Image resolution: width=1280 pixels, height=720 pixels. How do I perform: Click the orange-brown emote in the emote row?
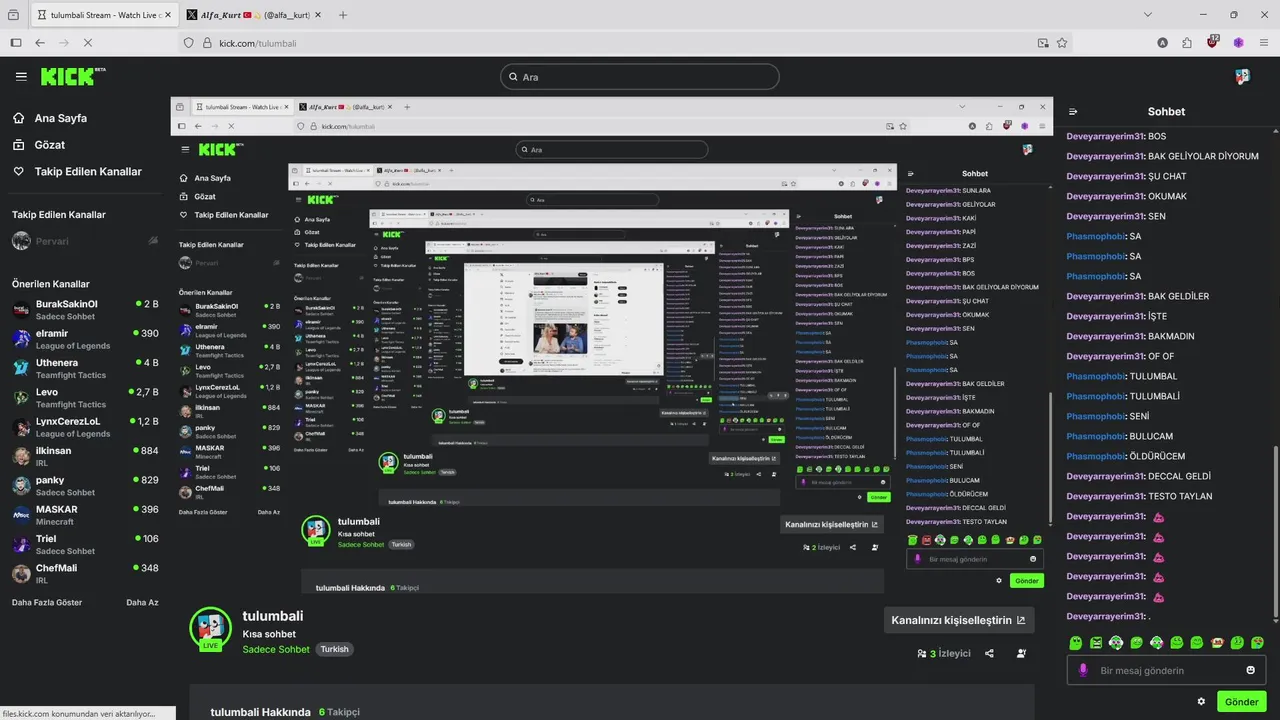click(1217, 642)
